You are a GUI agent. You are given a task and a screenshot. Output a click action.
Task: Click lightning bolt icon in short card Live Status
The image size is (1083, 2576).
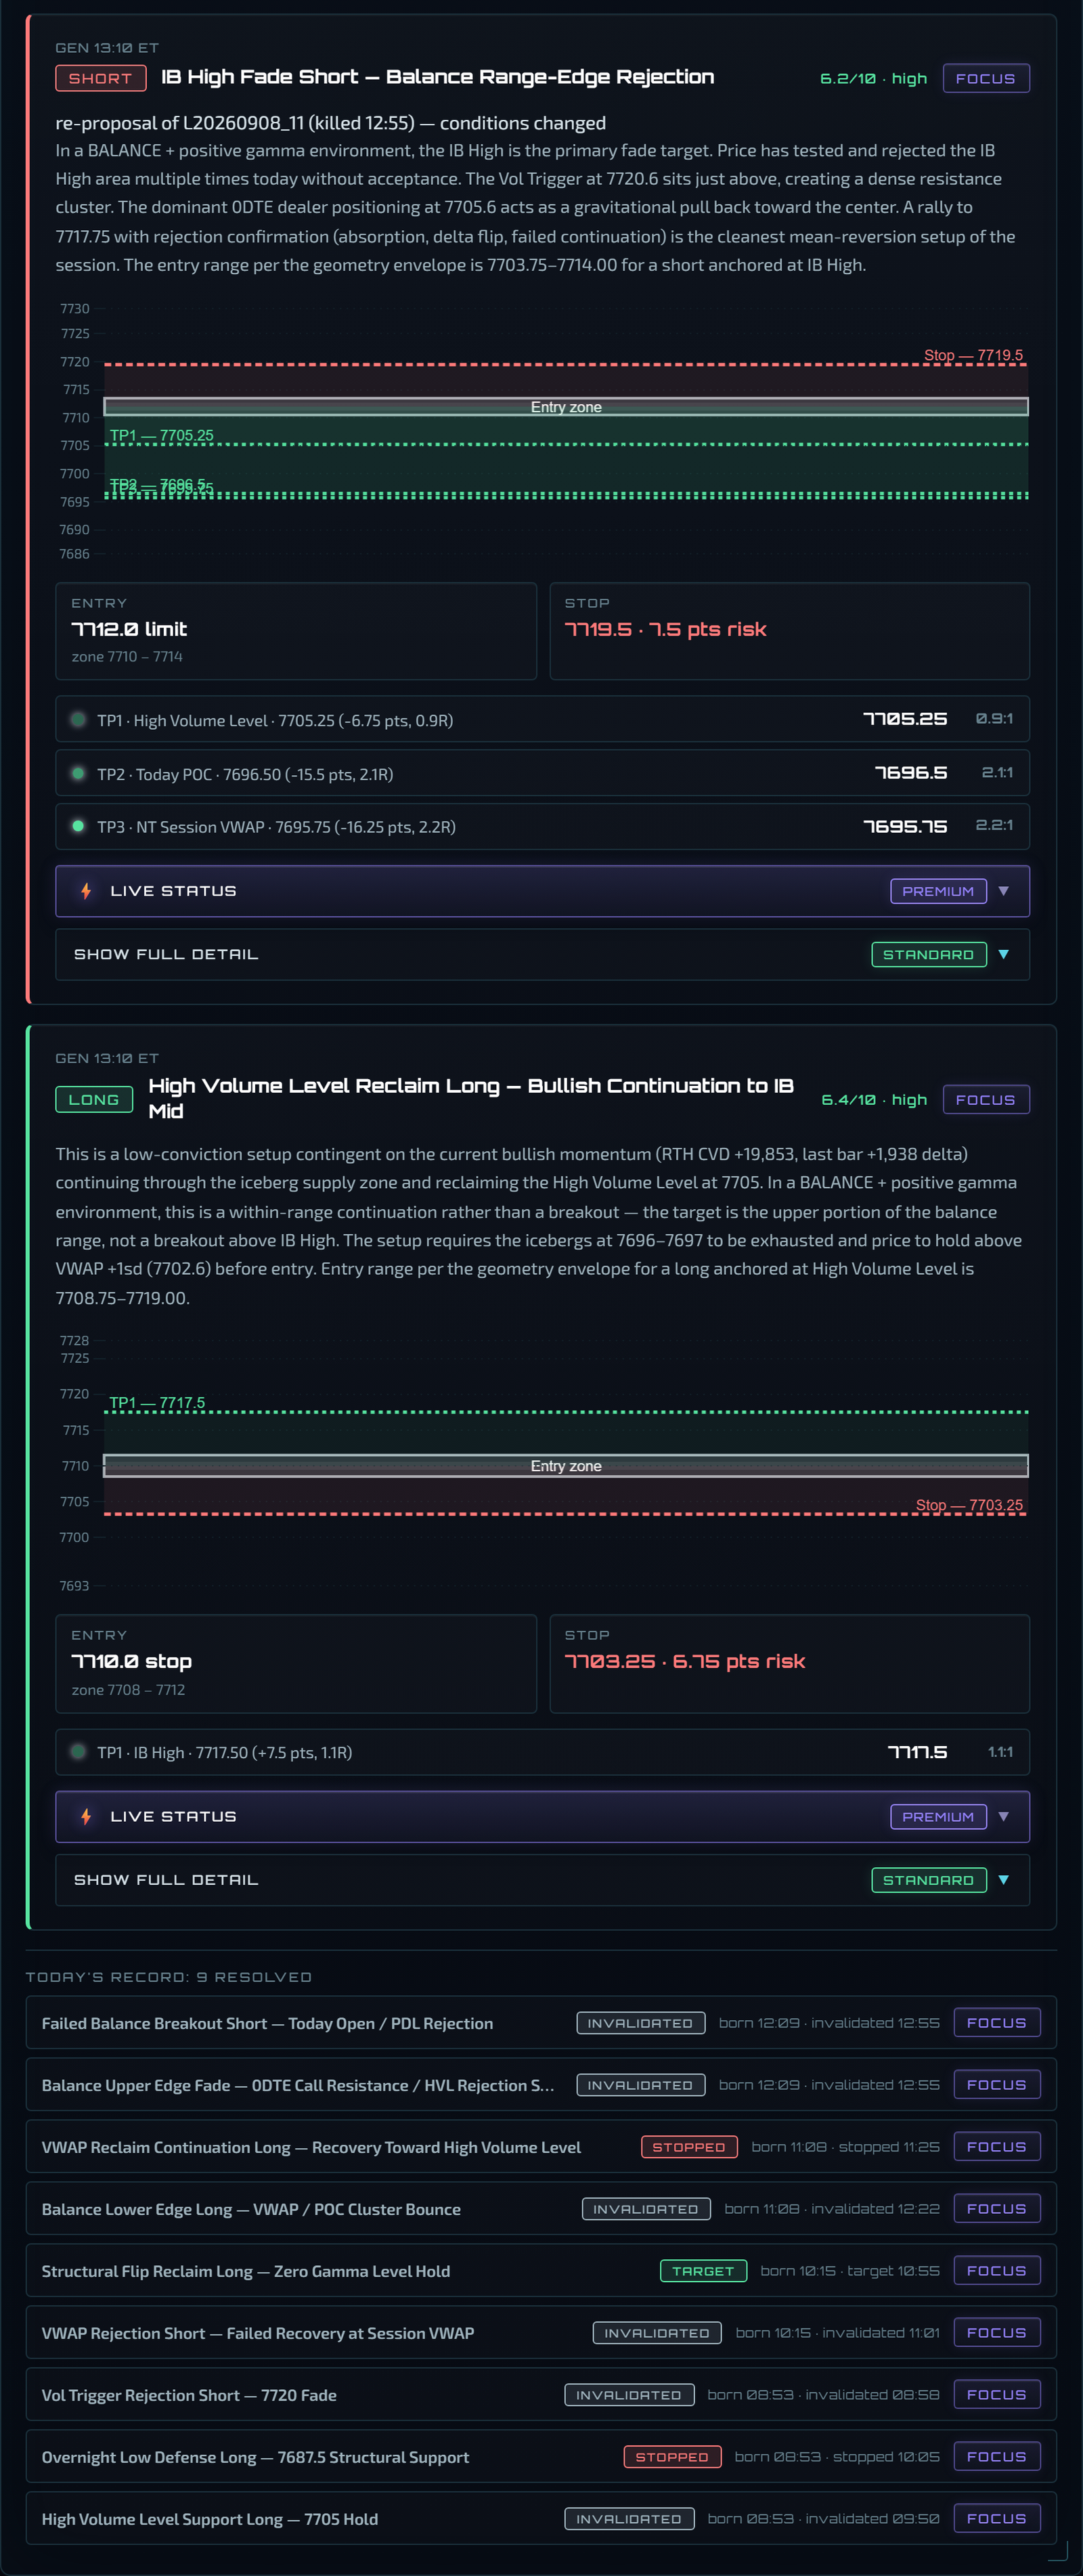pos(86,891)
